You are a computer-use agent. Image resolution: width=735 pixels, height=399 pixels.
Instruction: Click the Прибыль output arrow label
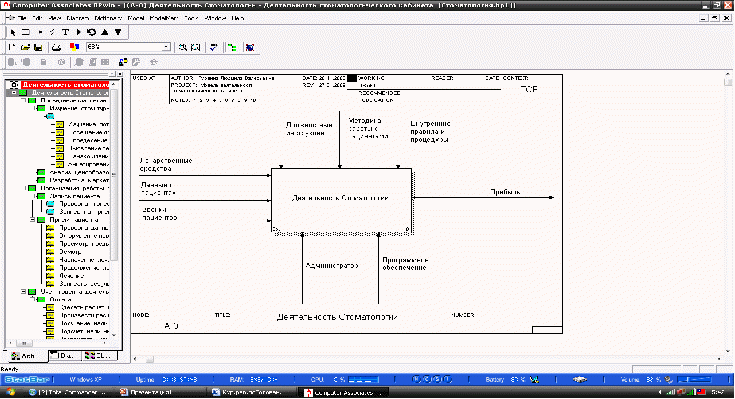pyautogui.click(x=505, y=192)
